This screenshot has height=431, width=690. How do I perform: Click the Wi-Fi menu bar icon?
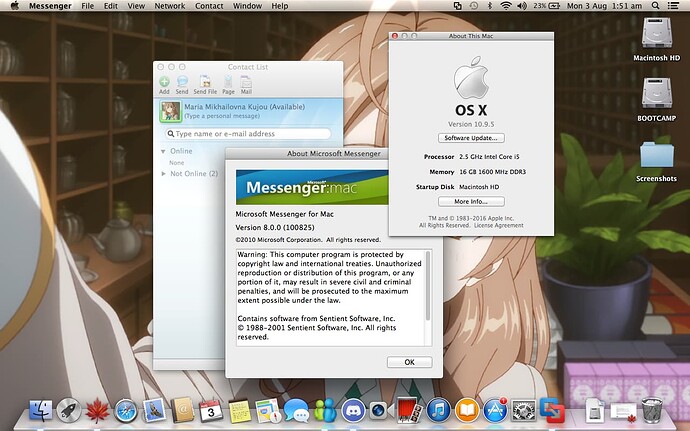point(506,6)
